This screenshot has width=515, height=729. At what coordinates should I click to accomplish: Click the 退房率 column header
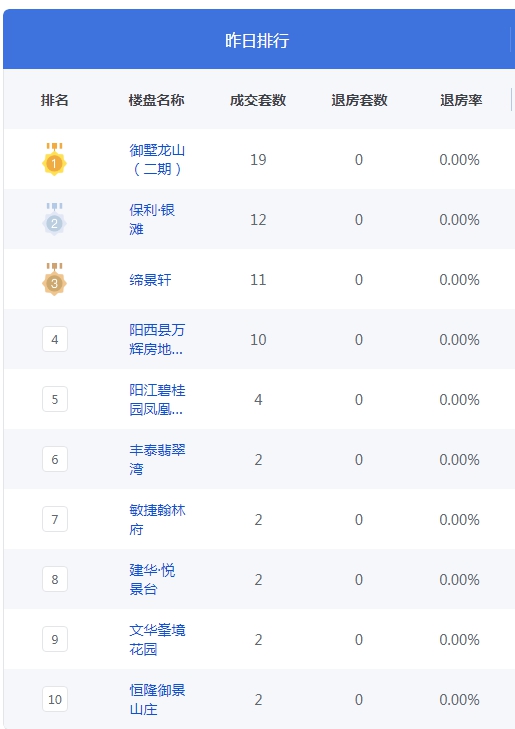click(461, 100)
